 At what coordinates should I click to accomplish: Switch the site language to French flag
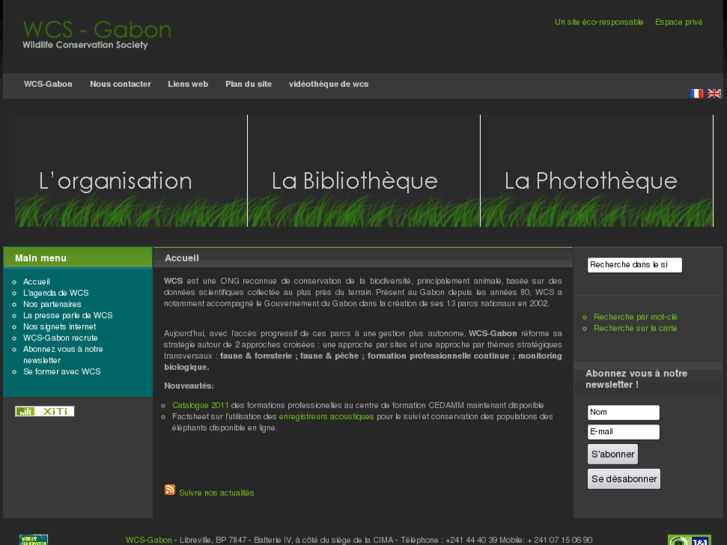(x=696, y=93)
